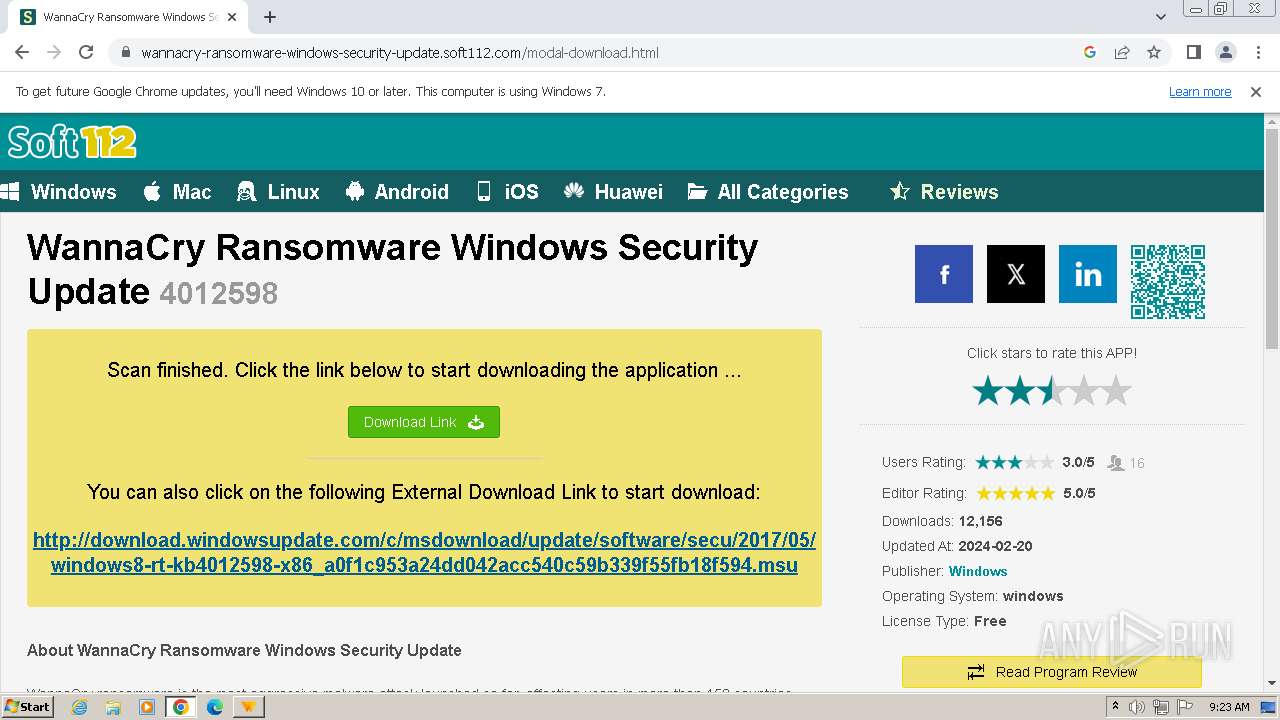Rate the app five stars
Screen dimensions: 1280x720
pos(1116,391)
